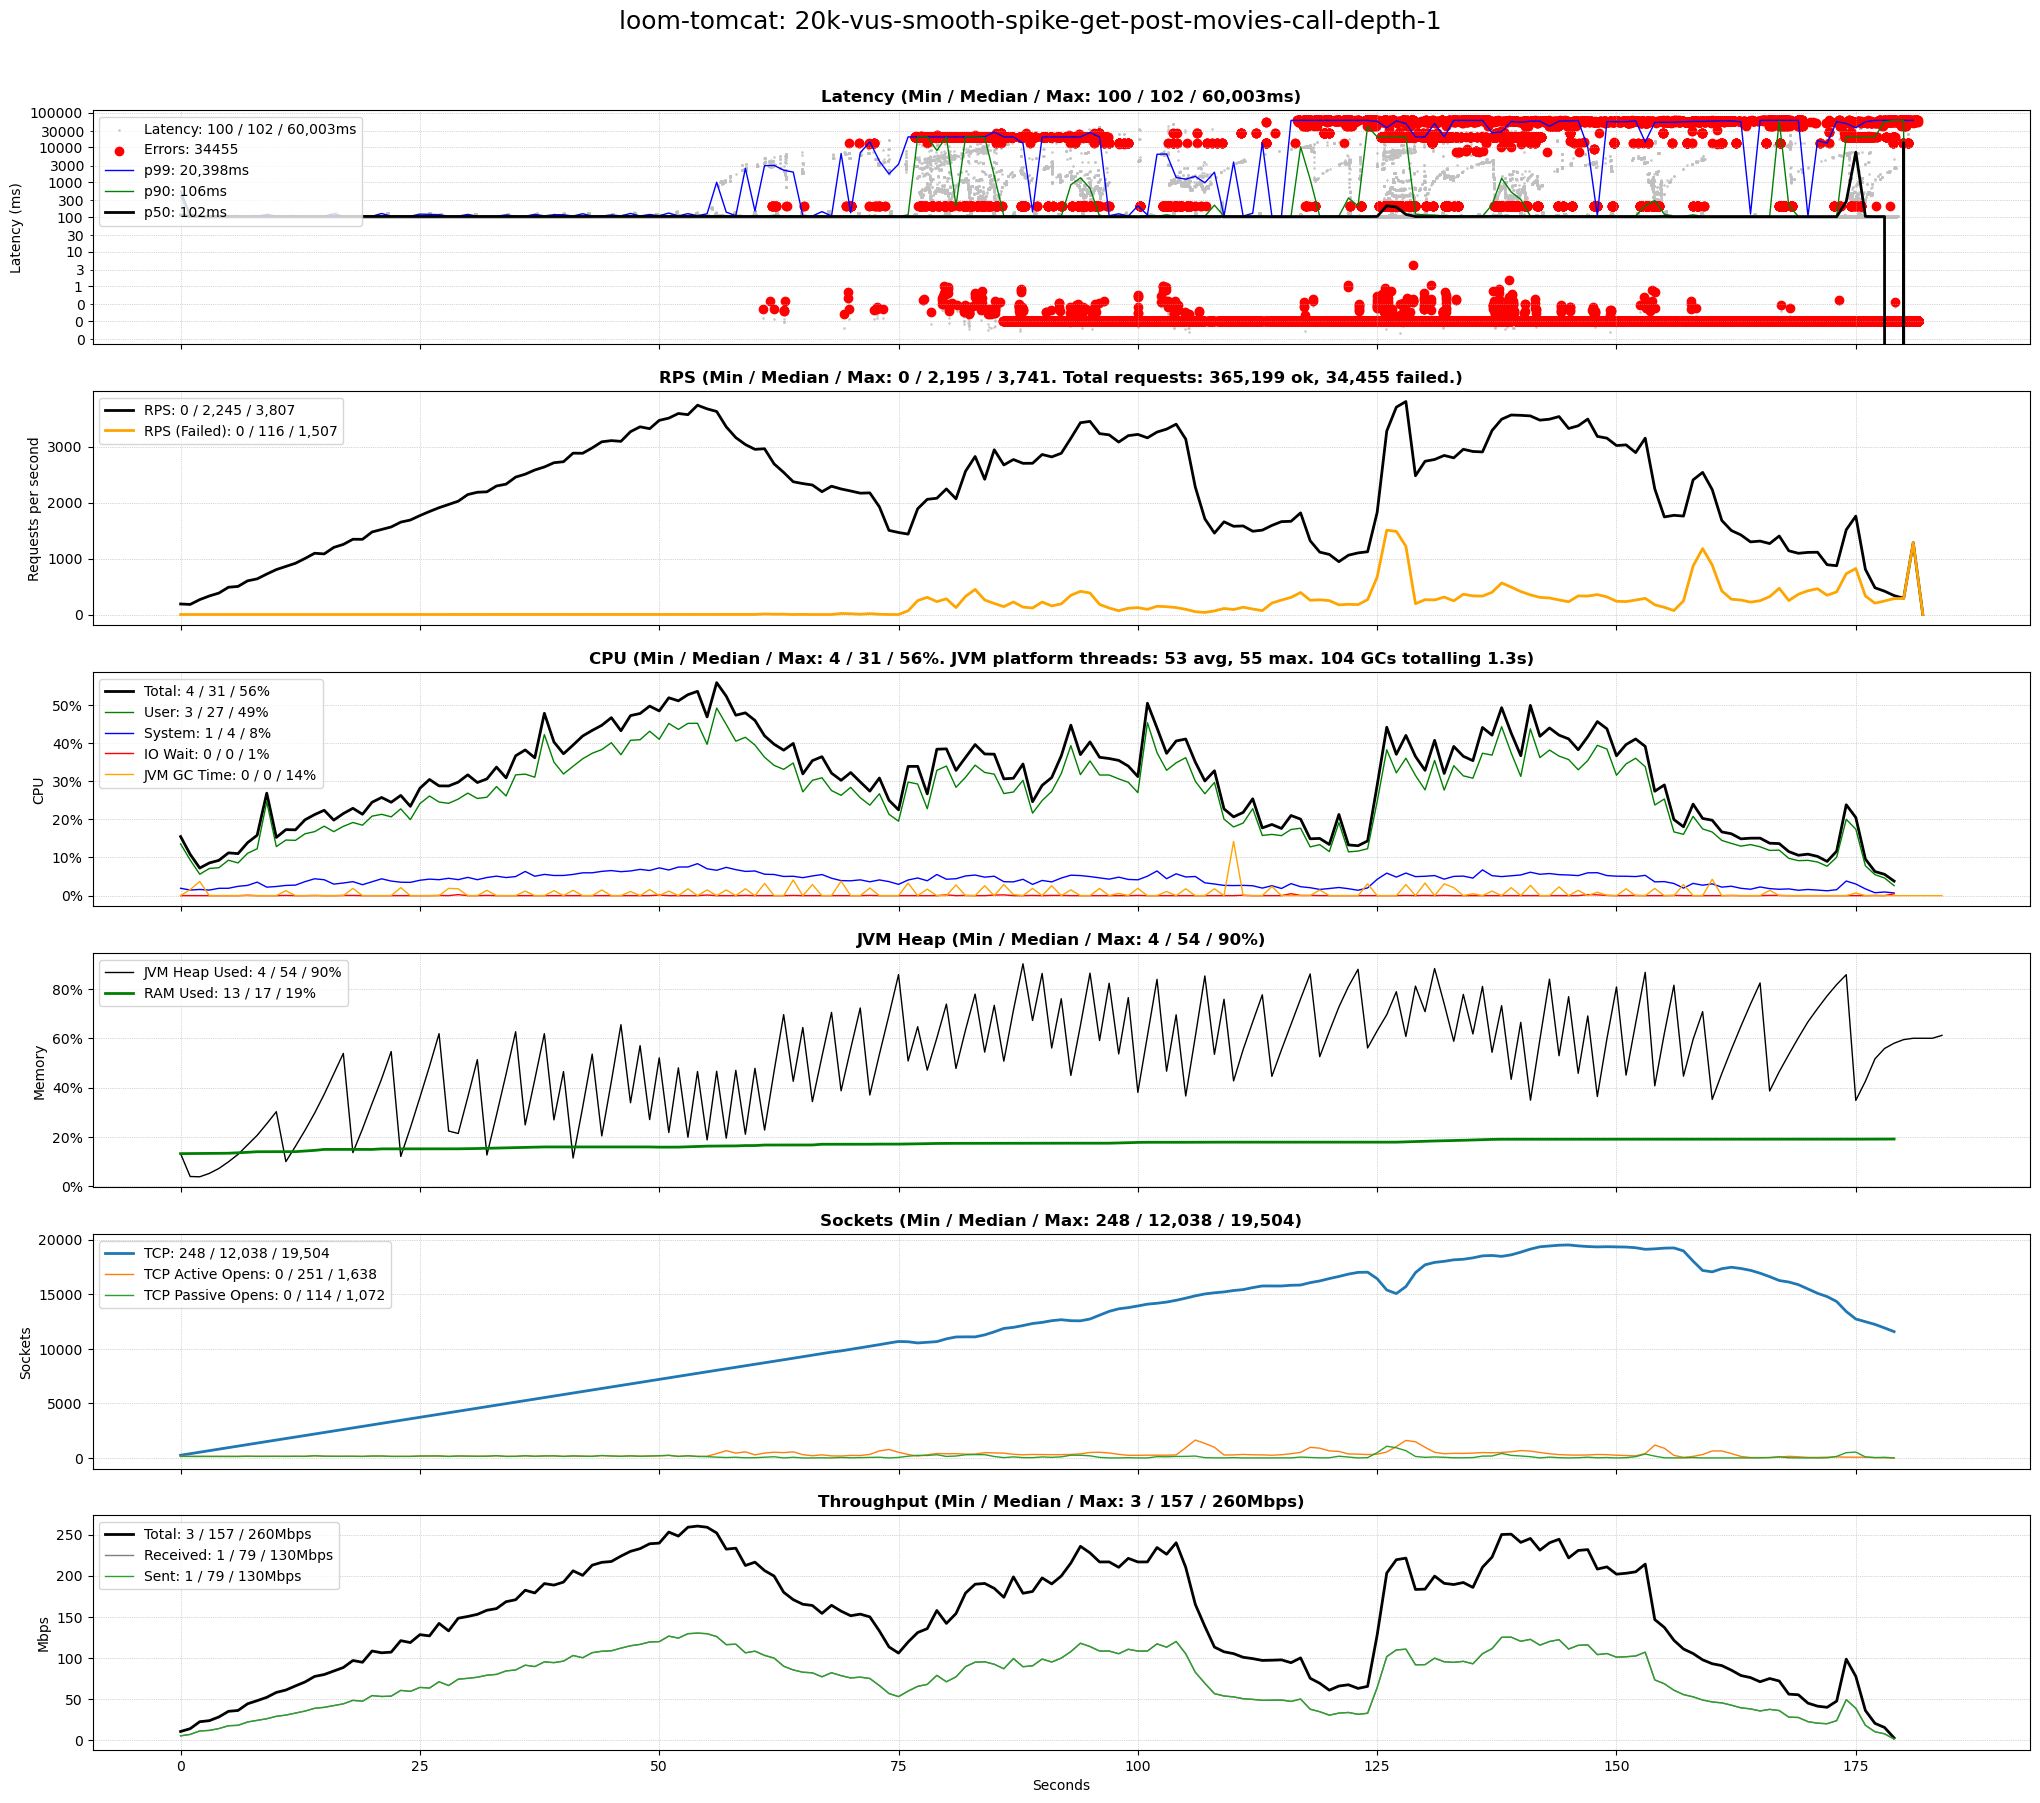Click the loom-tomcat main figure title

[x=1029, y=21]
